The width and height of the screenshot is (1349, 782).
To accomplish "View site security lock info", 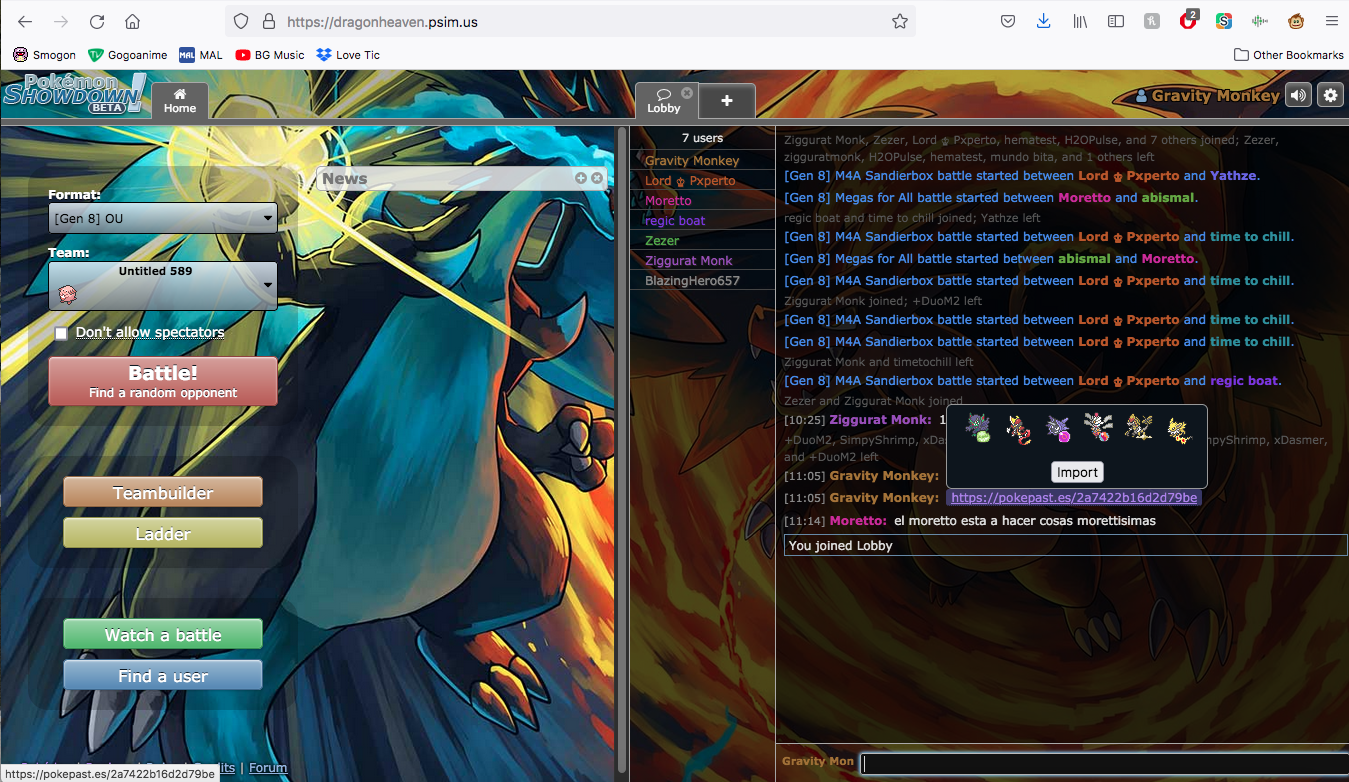I will pos(268,21).
